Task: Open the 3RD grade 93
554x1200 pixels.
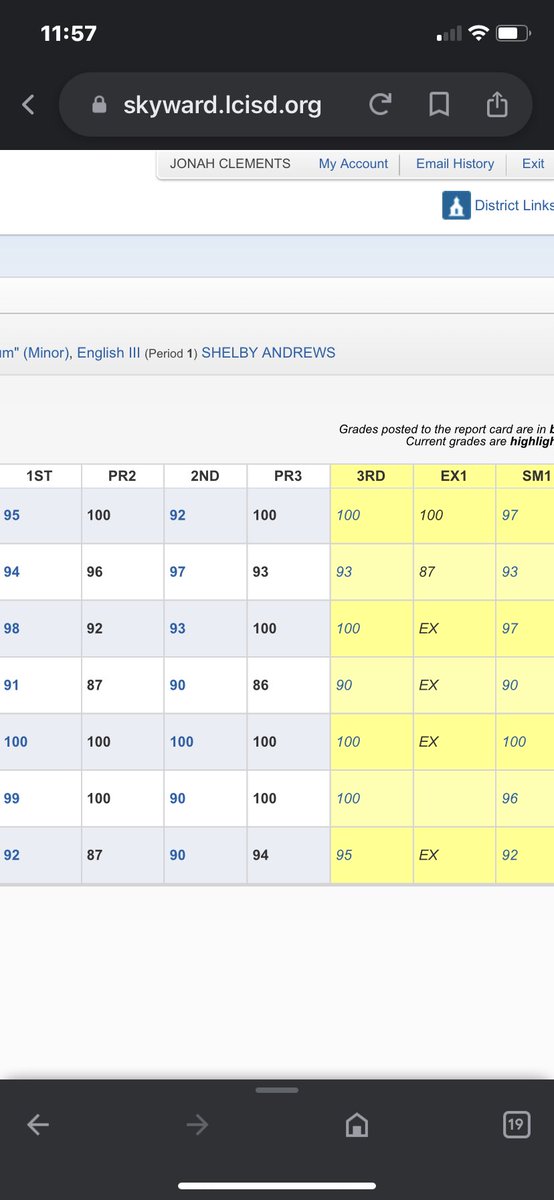Action: coord(344,572)
